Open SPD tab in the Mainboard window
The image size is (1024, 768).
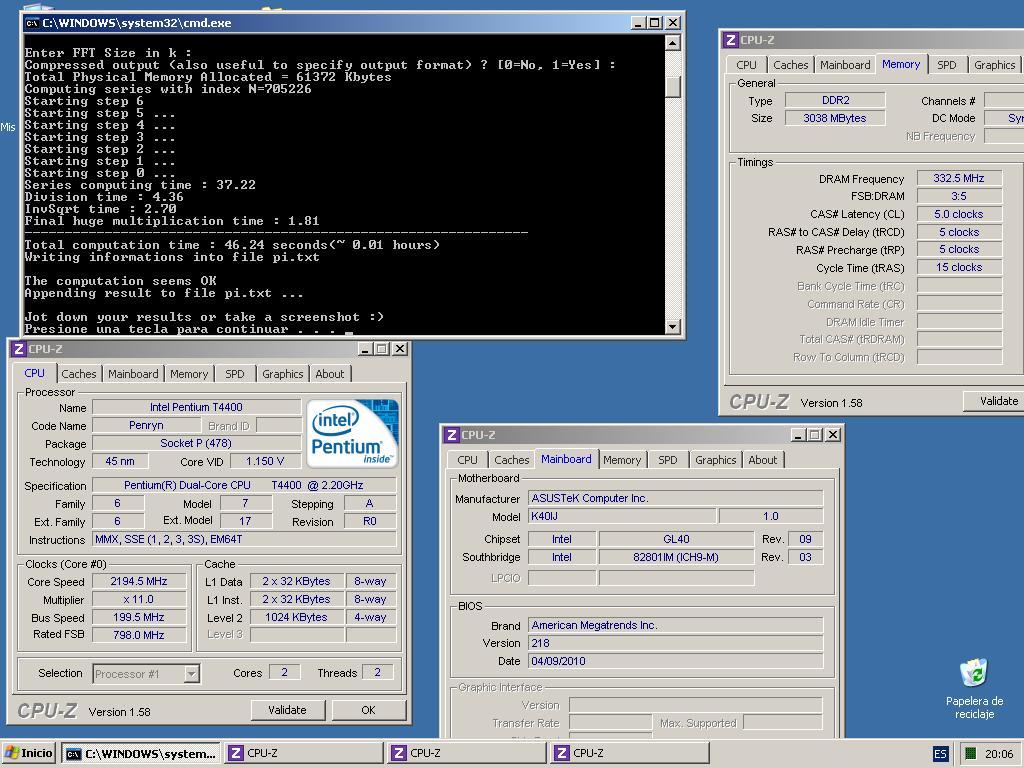click(x=667, y=460)
